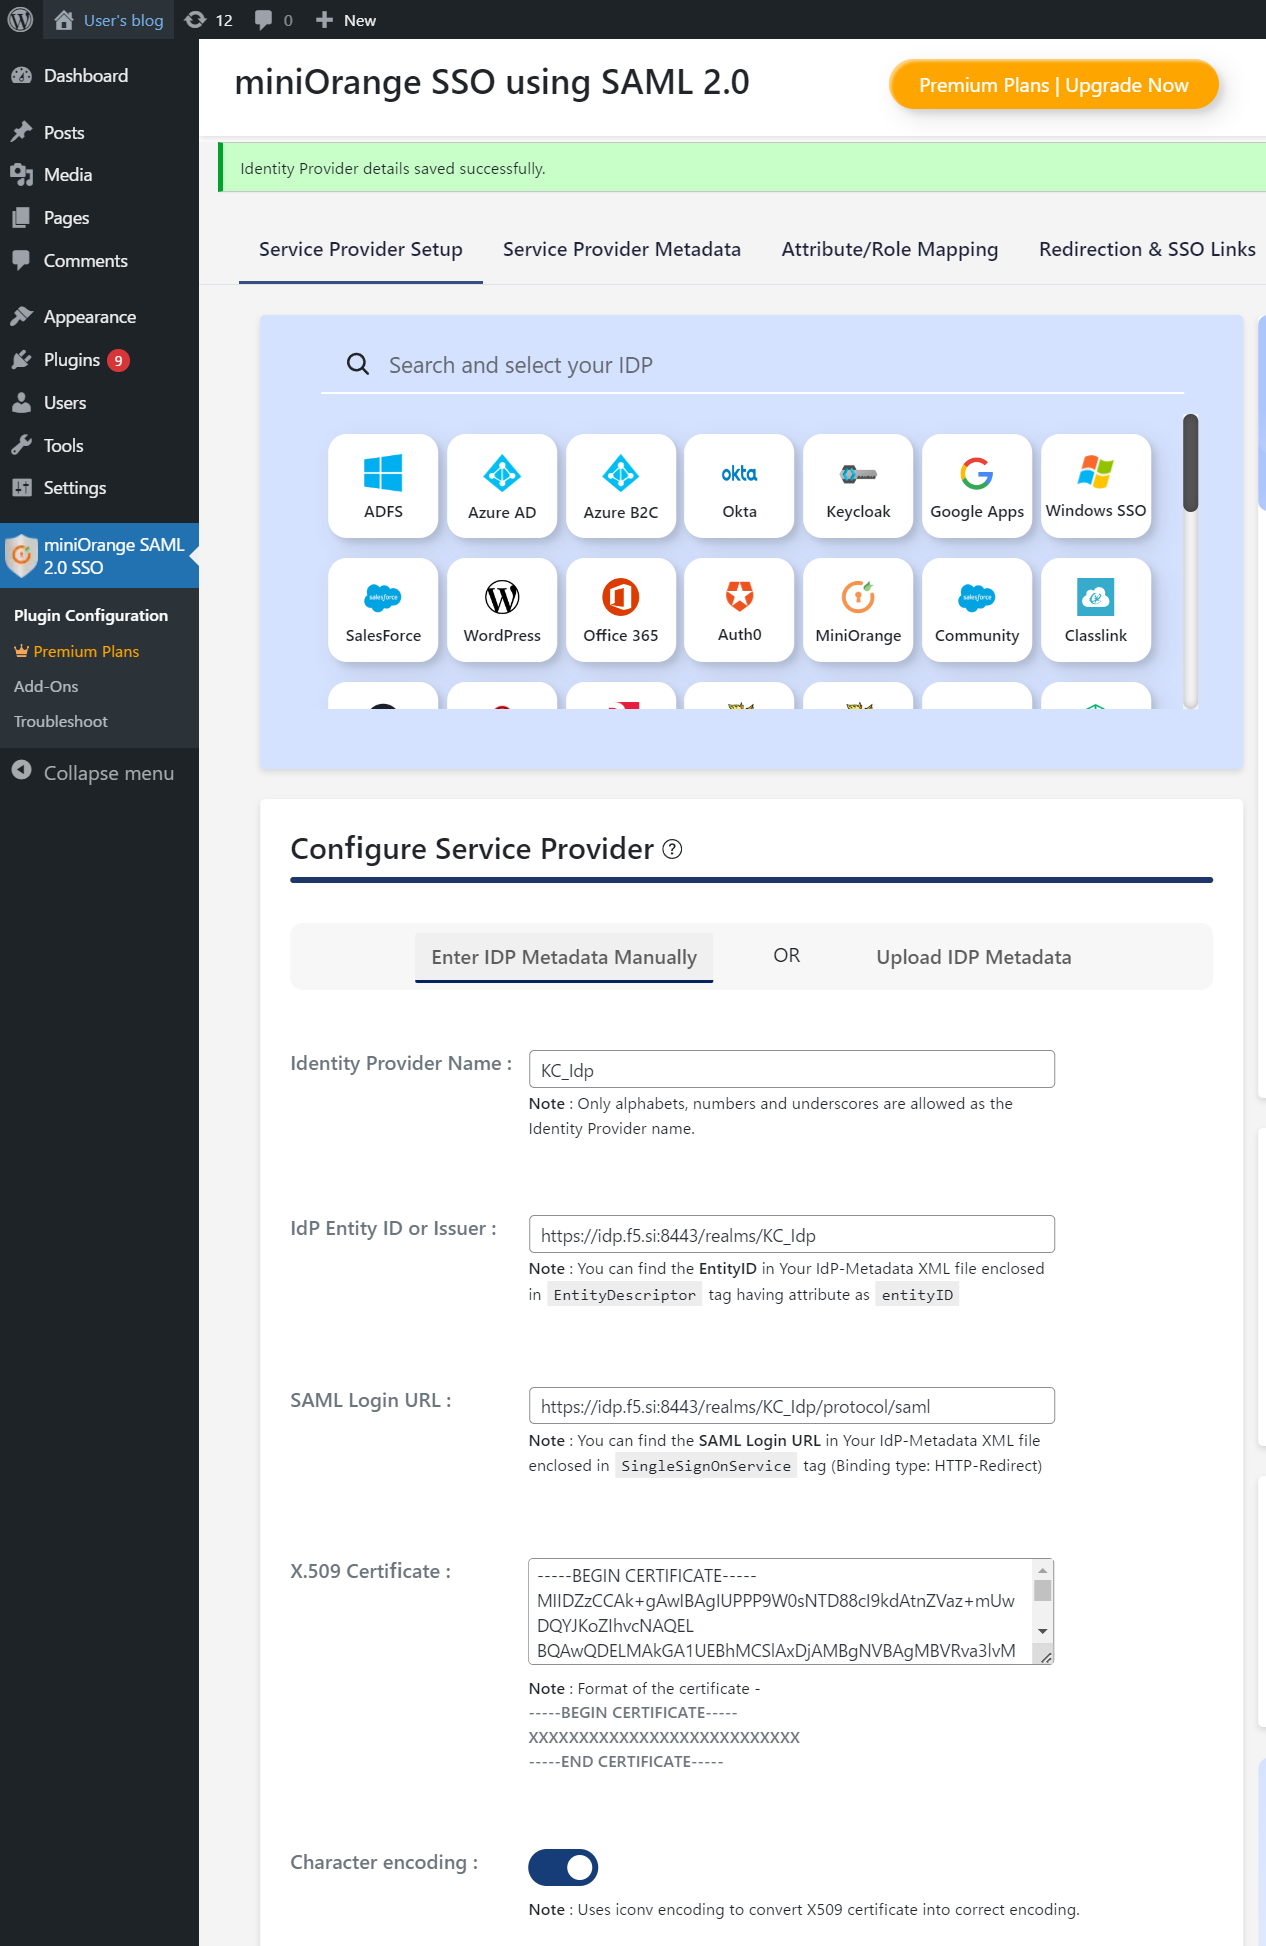Switch to Service Provider Metadata tab
Image resolution: width=1266 pixels, height=1946 pixels.
click(x=622, y=250)
